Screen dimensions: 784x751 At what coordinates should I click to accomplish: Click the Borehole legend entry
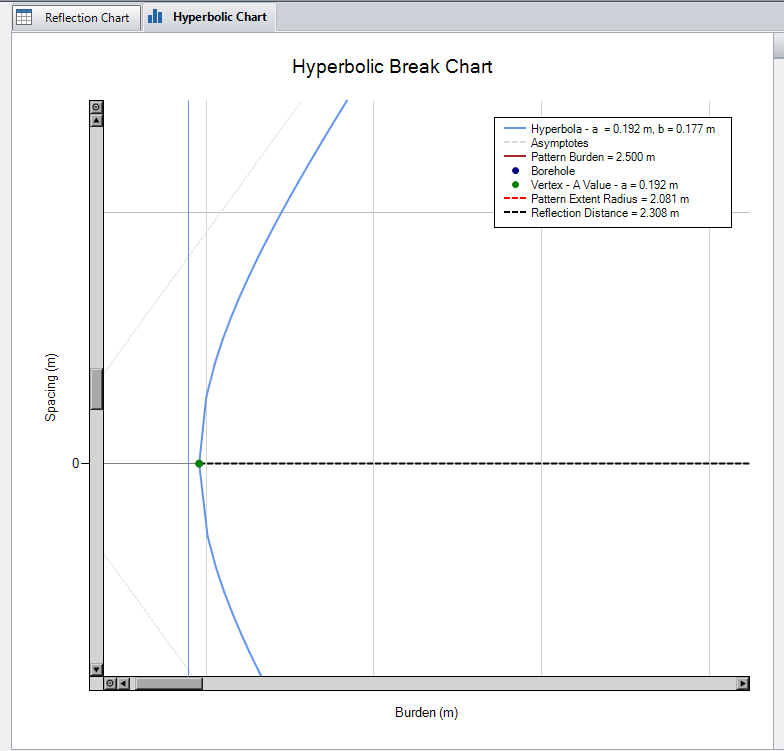click(542, 171)
